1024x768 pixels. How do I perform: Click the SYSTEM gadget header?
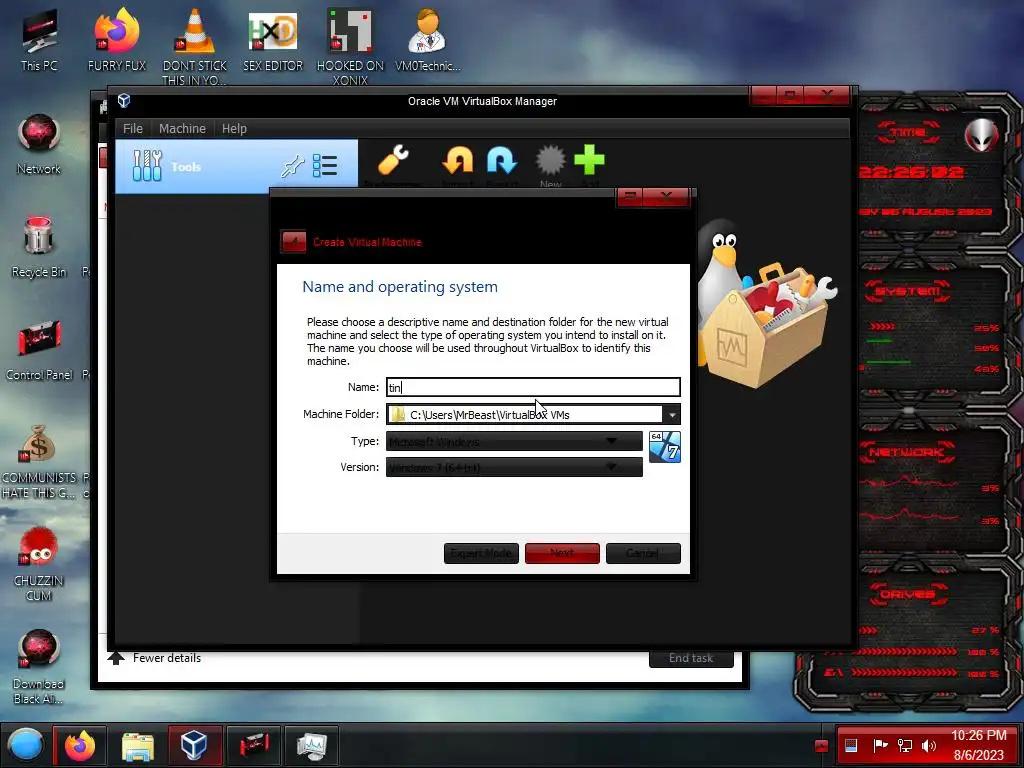click(908, 291)
